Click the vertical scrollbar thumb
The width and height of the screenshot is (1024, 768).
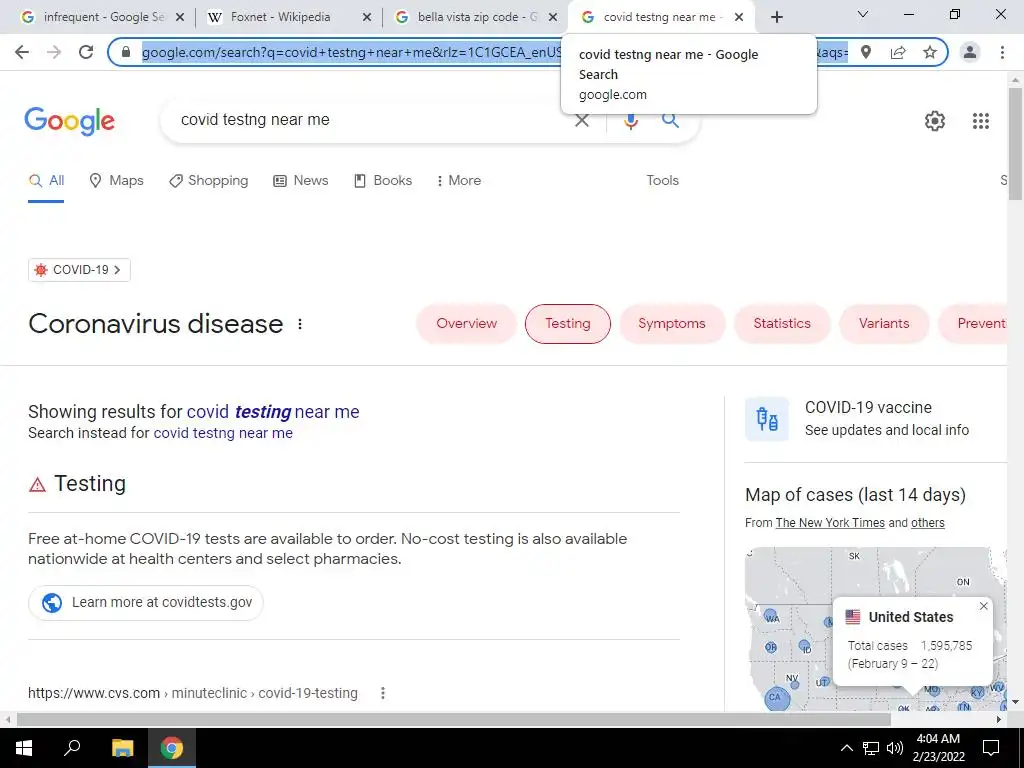click(x=1015, y=144)
